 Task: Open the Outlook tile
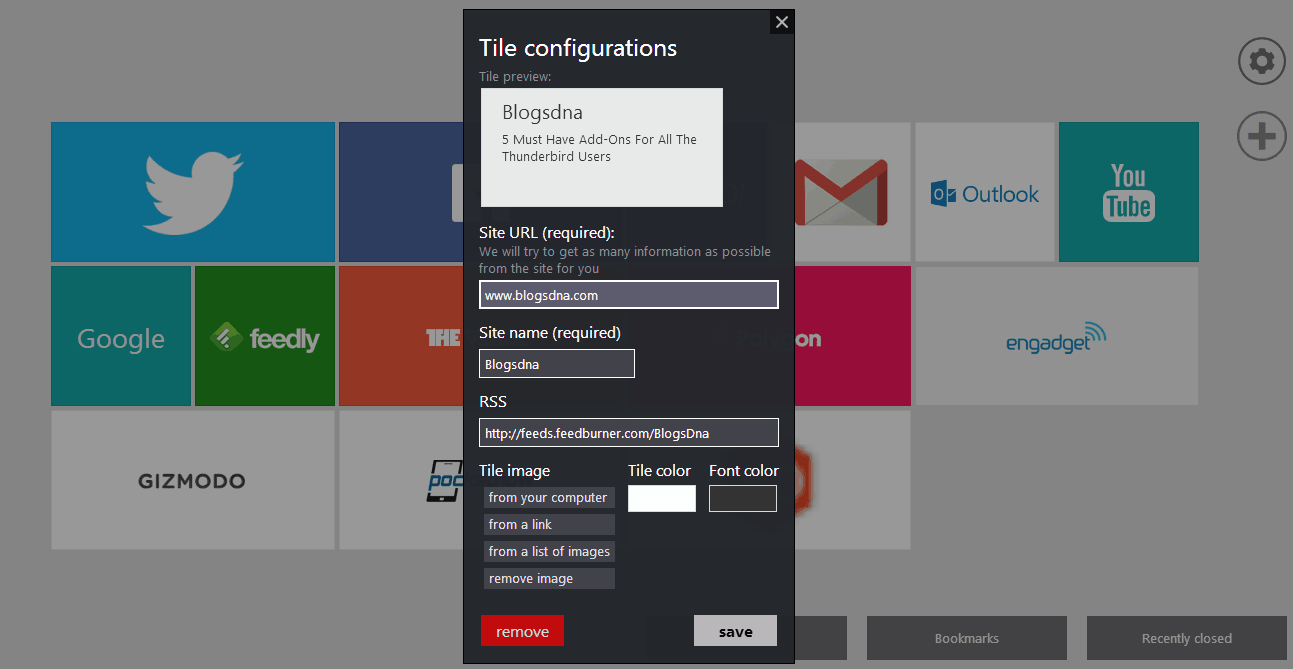[984, 192]
